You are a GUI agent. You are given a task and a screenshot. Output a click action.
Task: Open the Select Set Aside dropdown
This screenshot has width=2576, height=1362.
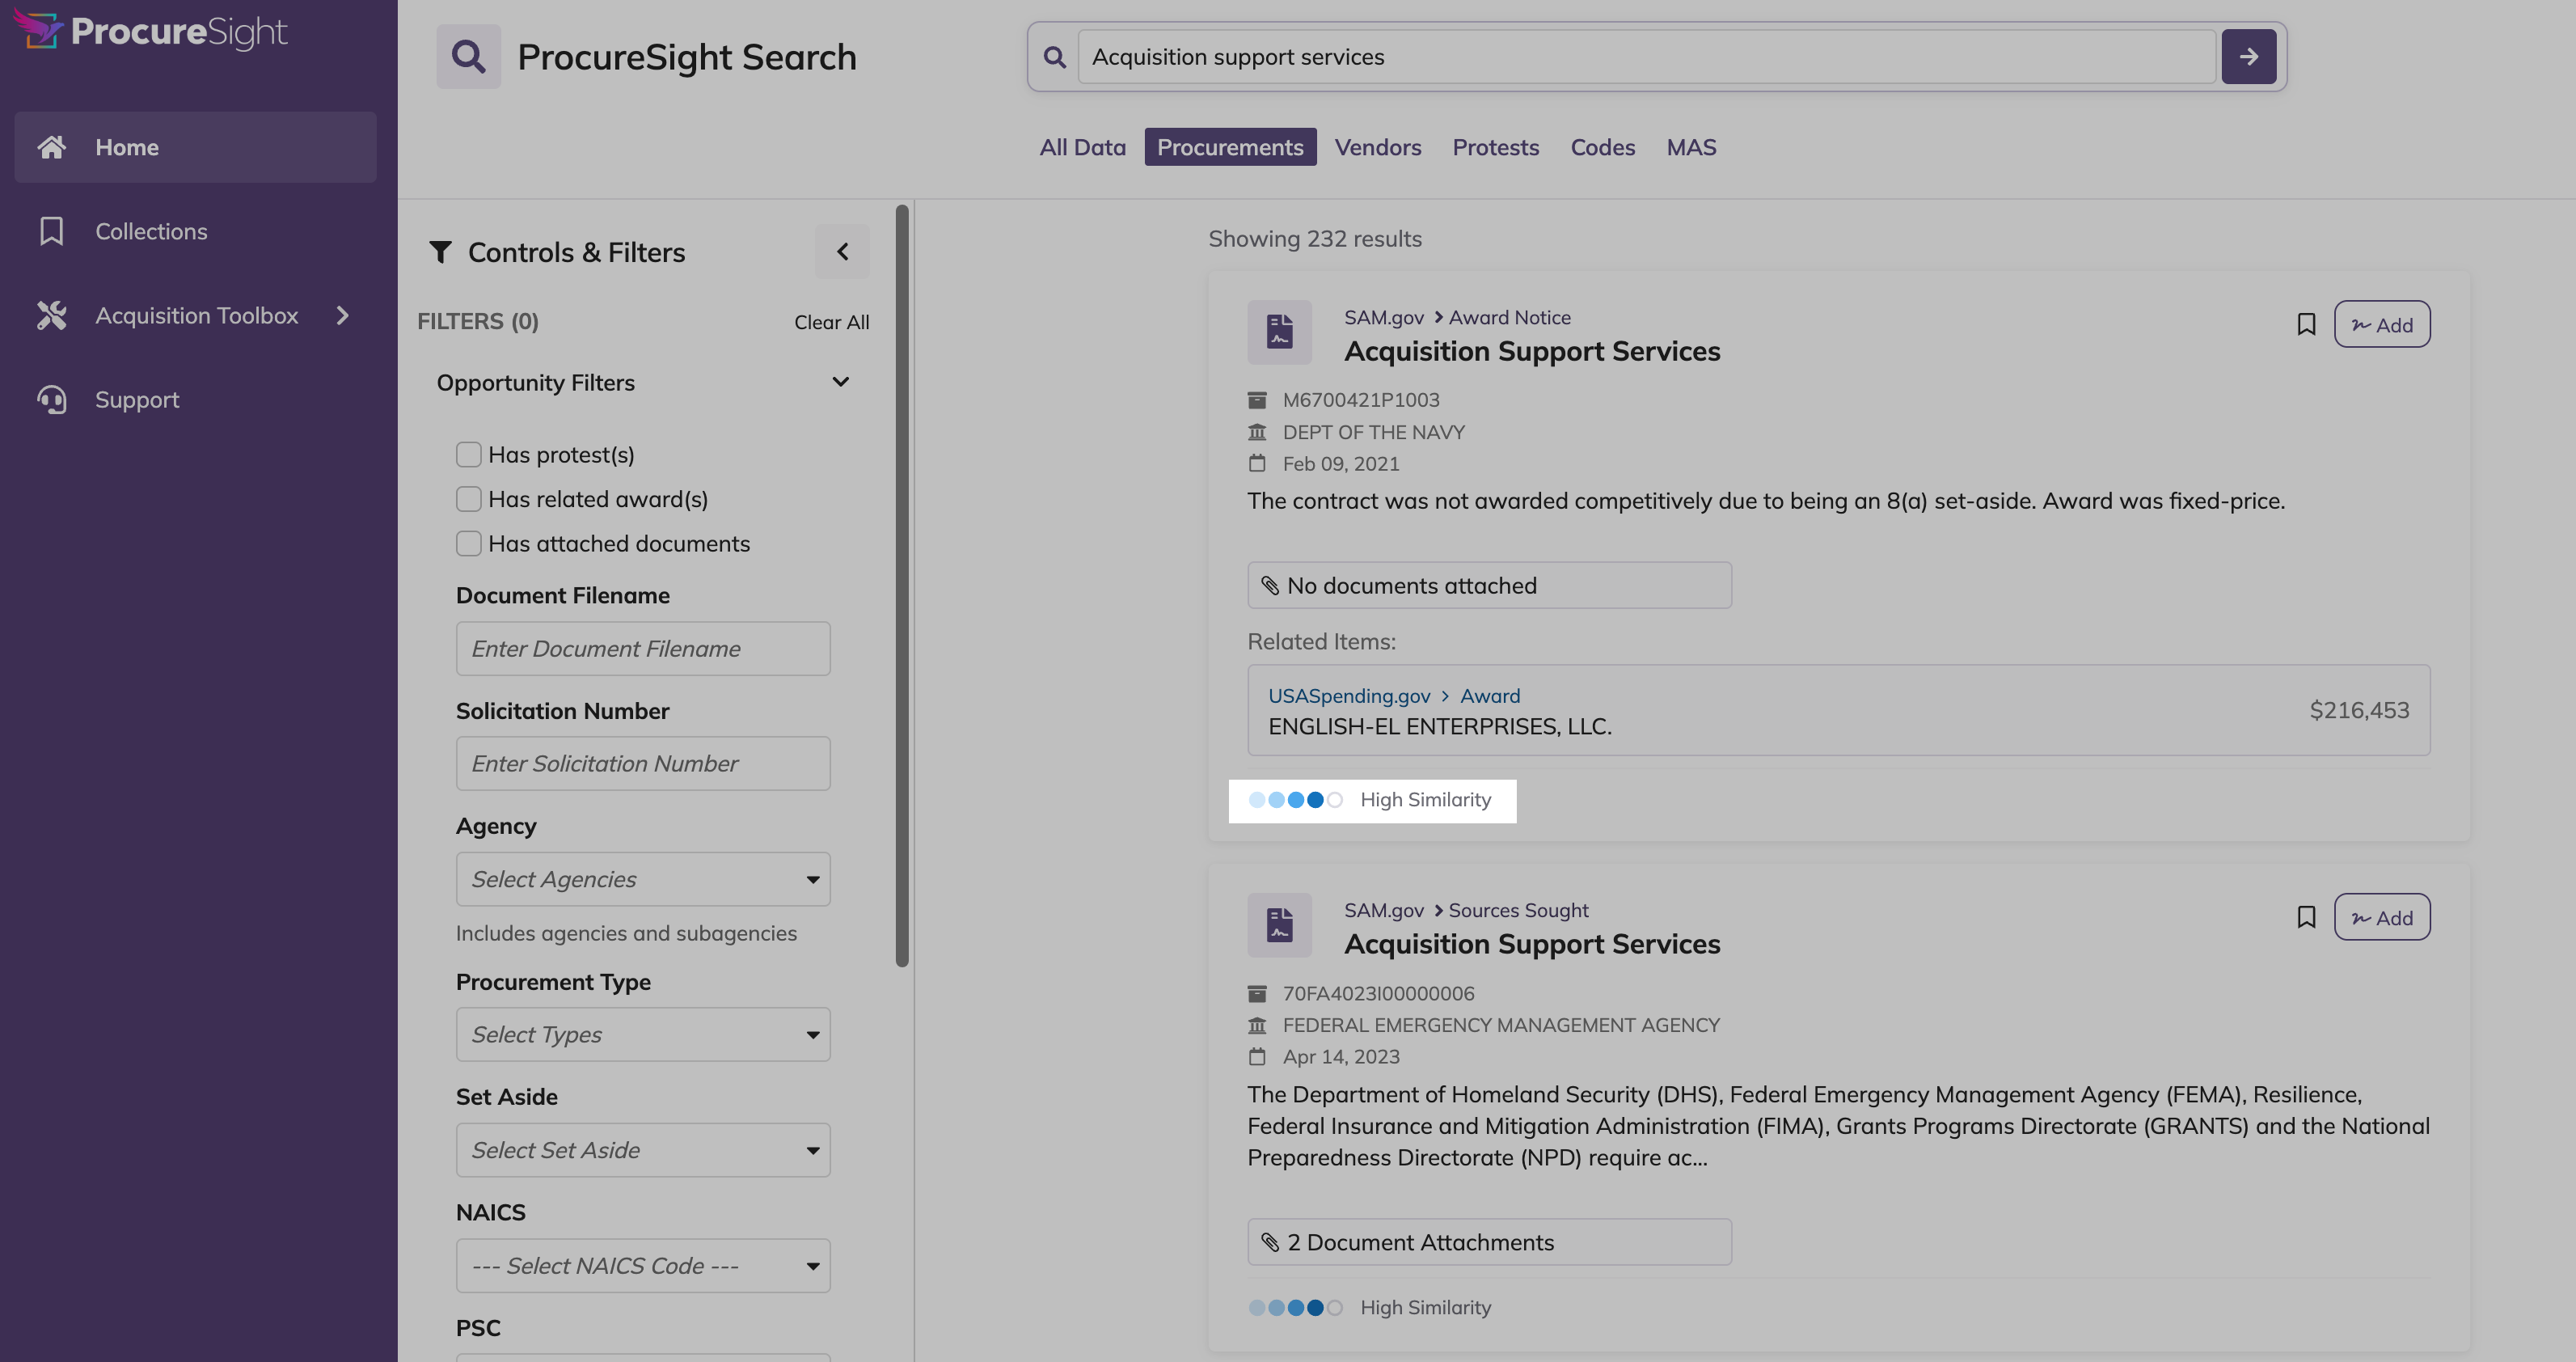pos(643,1151)
